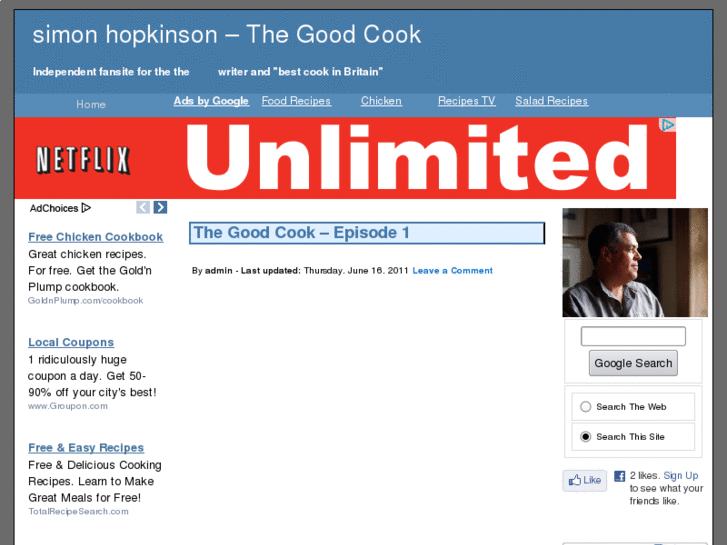Click the Leave a Comment link
727x545 pixels.
tap(453, 270)
